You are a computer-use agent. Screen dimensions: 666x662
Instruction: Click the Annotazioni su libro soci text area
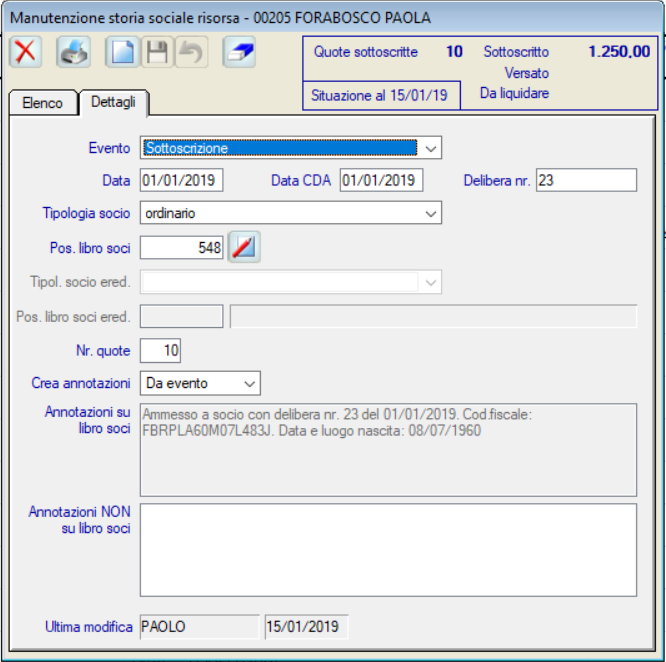(x=388, y=450)
